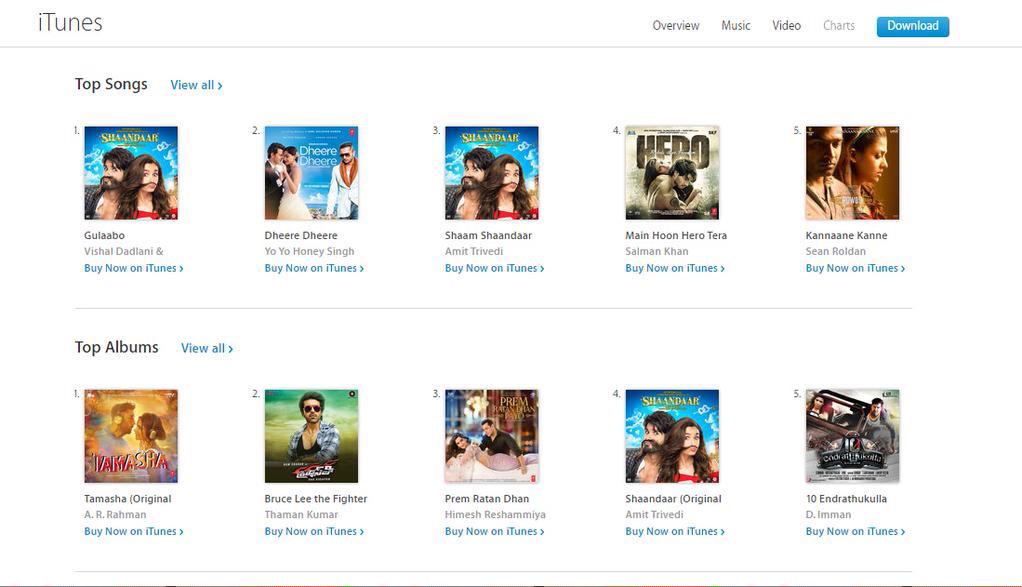
Task: Open the Shaam Shaandaar song cover art
Action: coord(492,173)
